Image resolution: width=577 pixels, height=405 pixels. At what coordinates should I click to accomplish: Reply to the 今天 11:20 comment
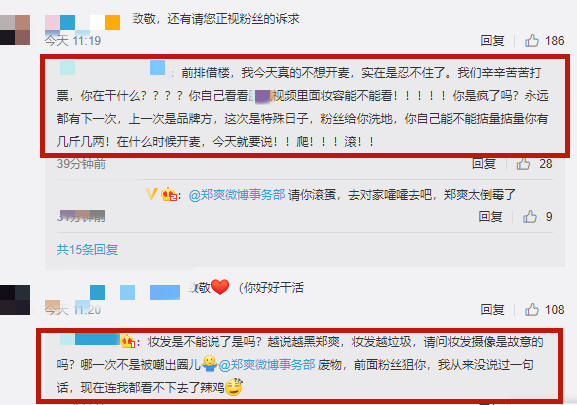pyautogui.click(x=492, y=310)
